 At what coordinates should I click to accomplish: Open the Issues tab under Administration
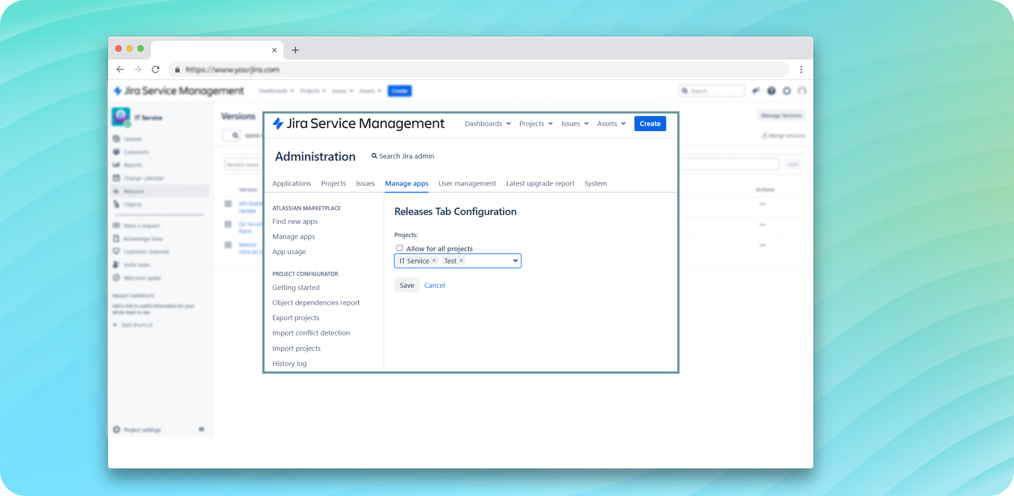[x=365, y=184]
